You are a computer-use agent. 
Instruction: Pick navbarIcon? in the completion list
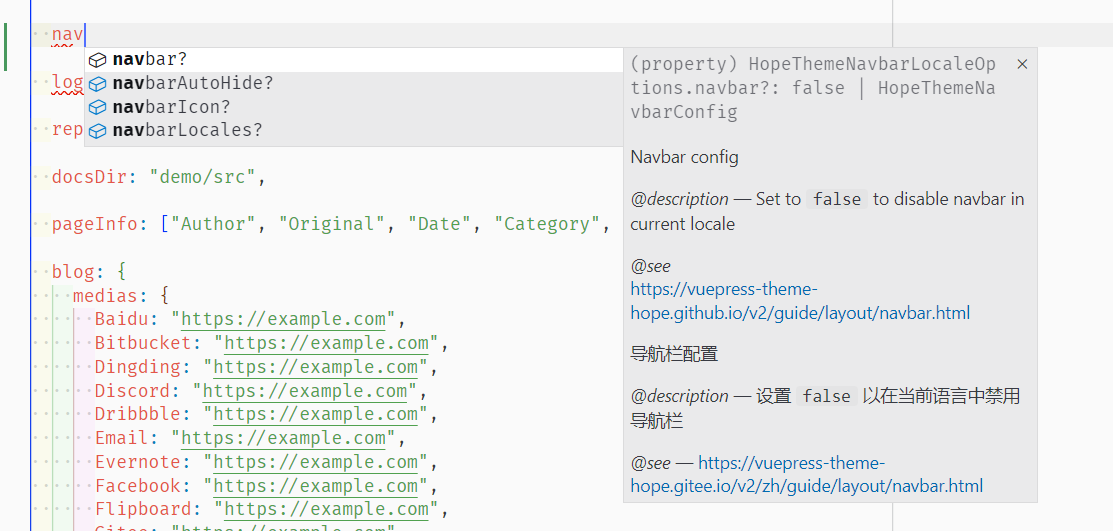353,107
